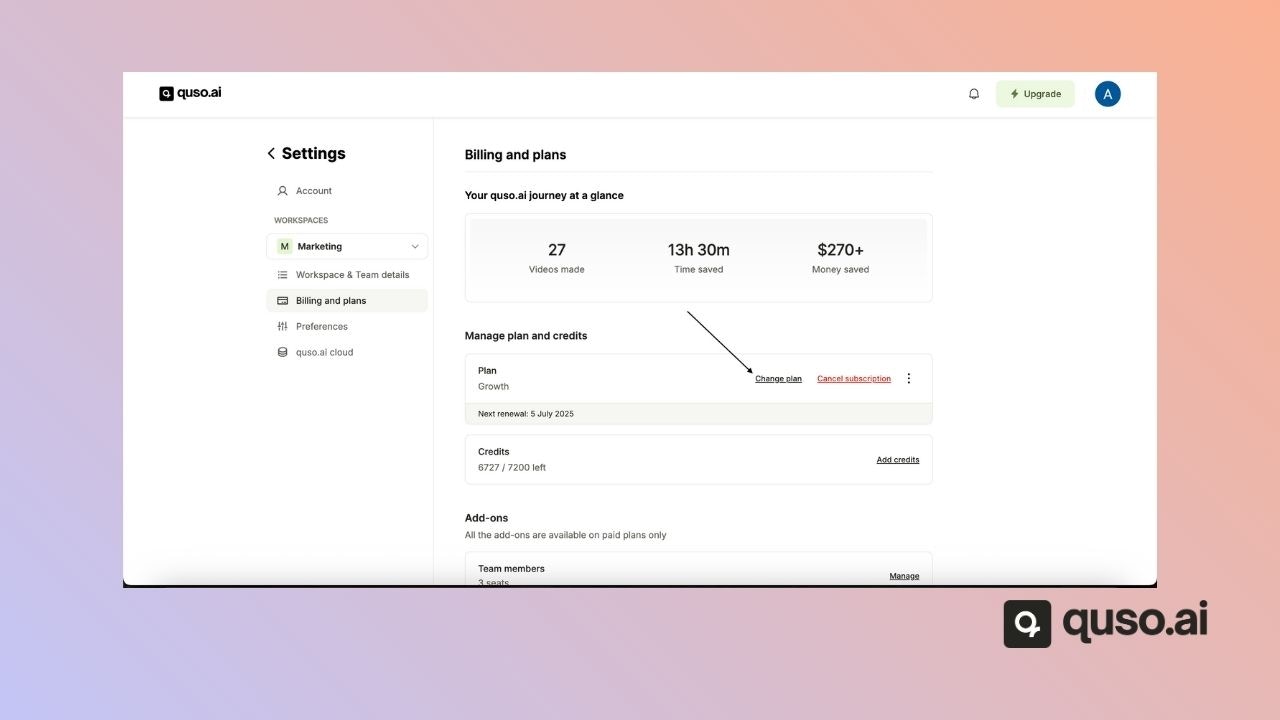Click Cancel subscription link
This screenshot has width=1280, height=720.
854,379
